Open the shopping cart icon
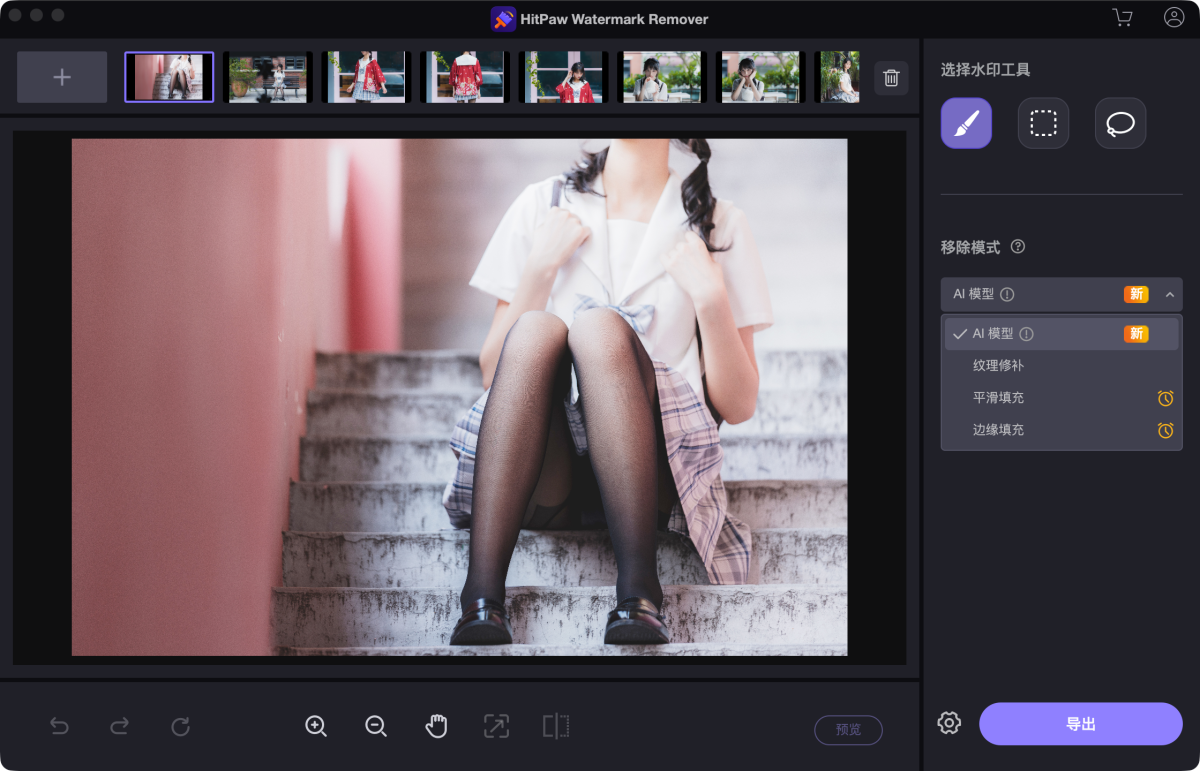 [x=1123, y=17]
